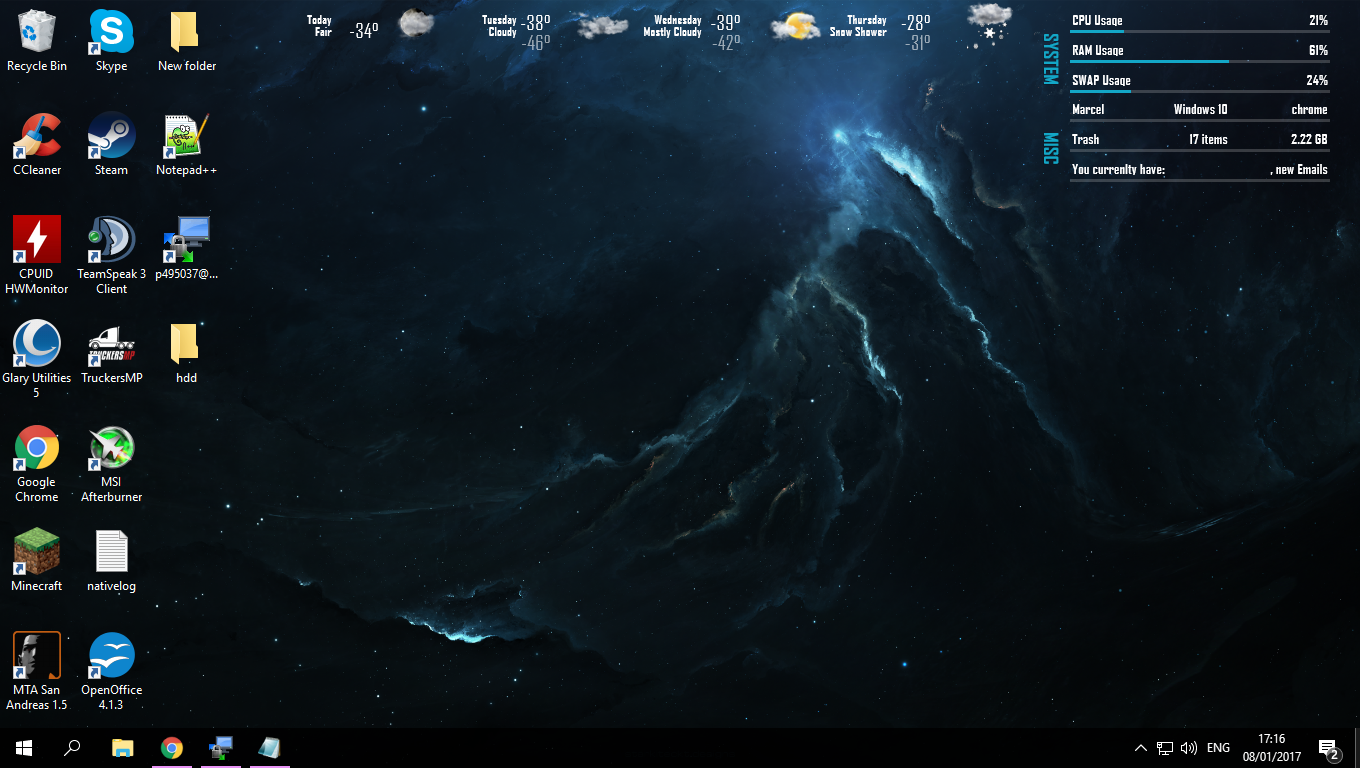This screenshot has width=1360, height=768.
Task: Open Google Chrome desktop shortcut
Action: pos(37,464)
